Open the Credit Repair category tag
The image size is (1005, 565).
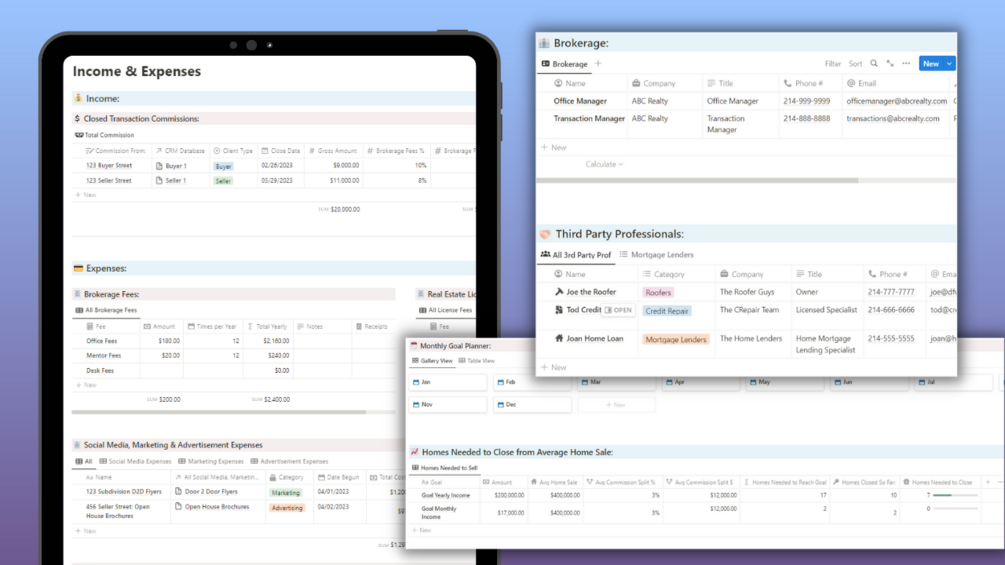(667, 311)
